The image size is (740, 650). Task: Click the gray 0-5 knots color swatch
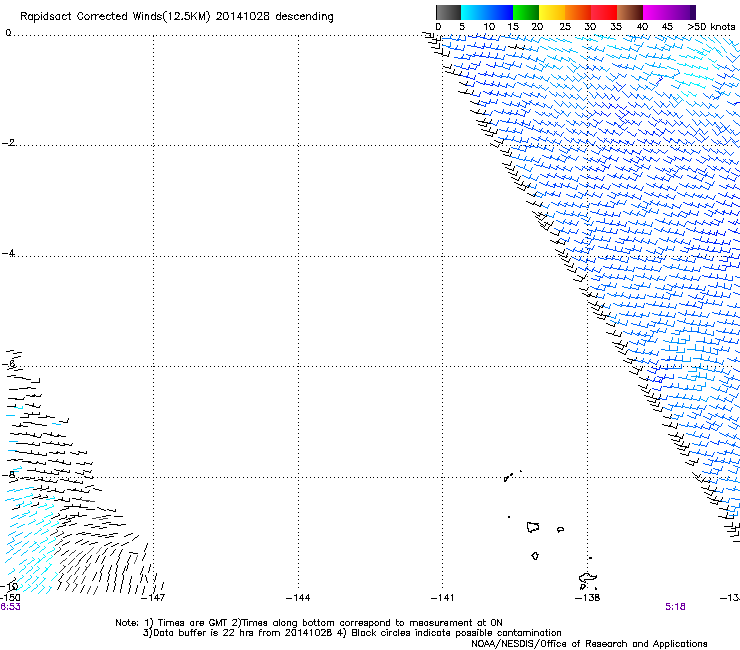pyautogui.click(x=448, y=12)
